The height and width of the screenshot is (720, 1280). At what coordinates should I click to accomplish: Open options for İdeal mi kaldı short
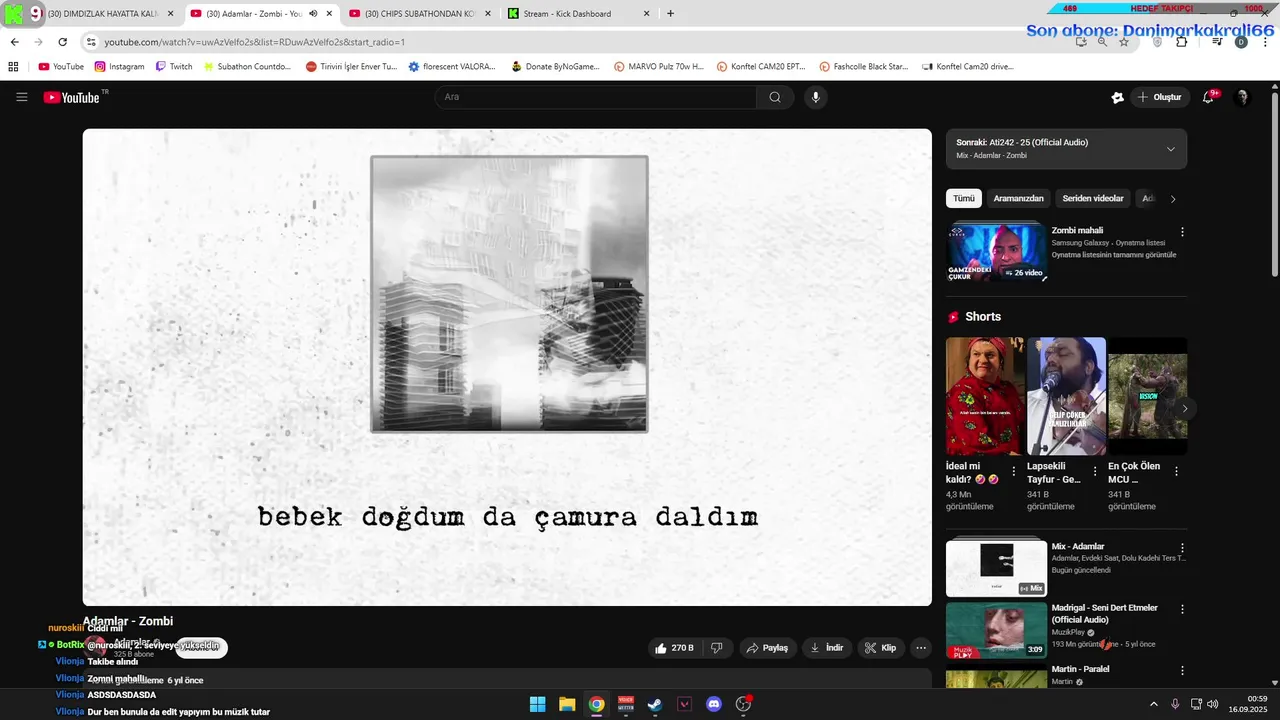coord(1014,471)
